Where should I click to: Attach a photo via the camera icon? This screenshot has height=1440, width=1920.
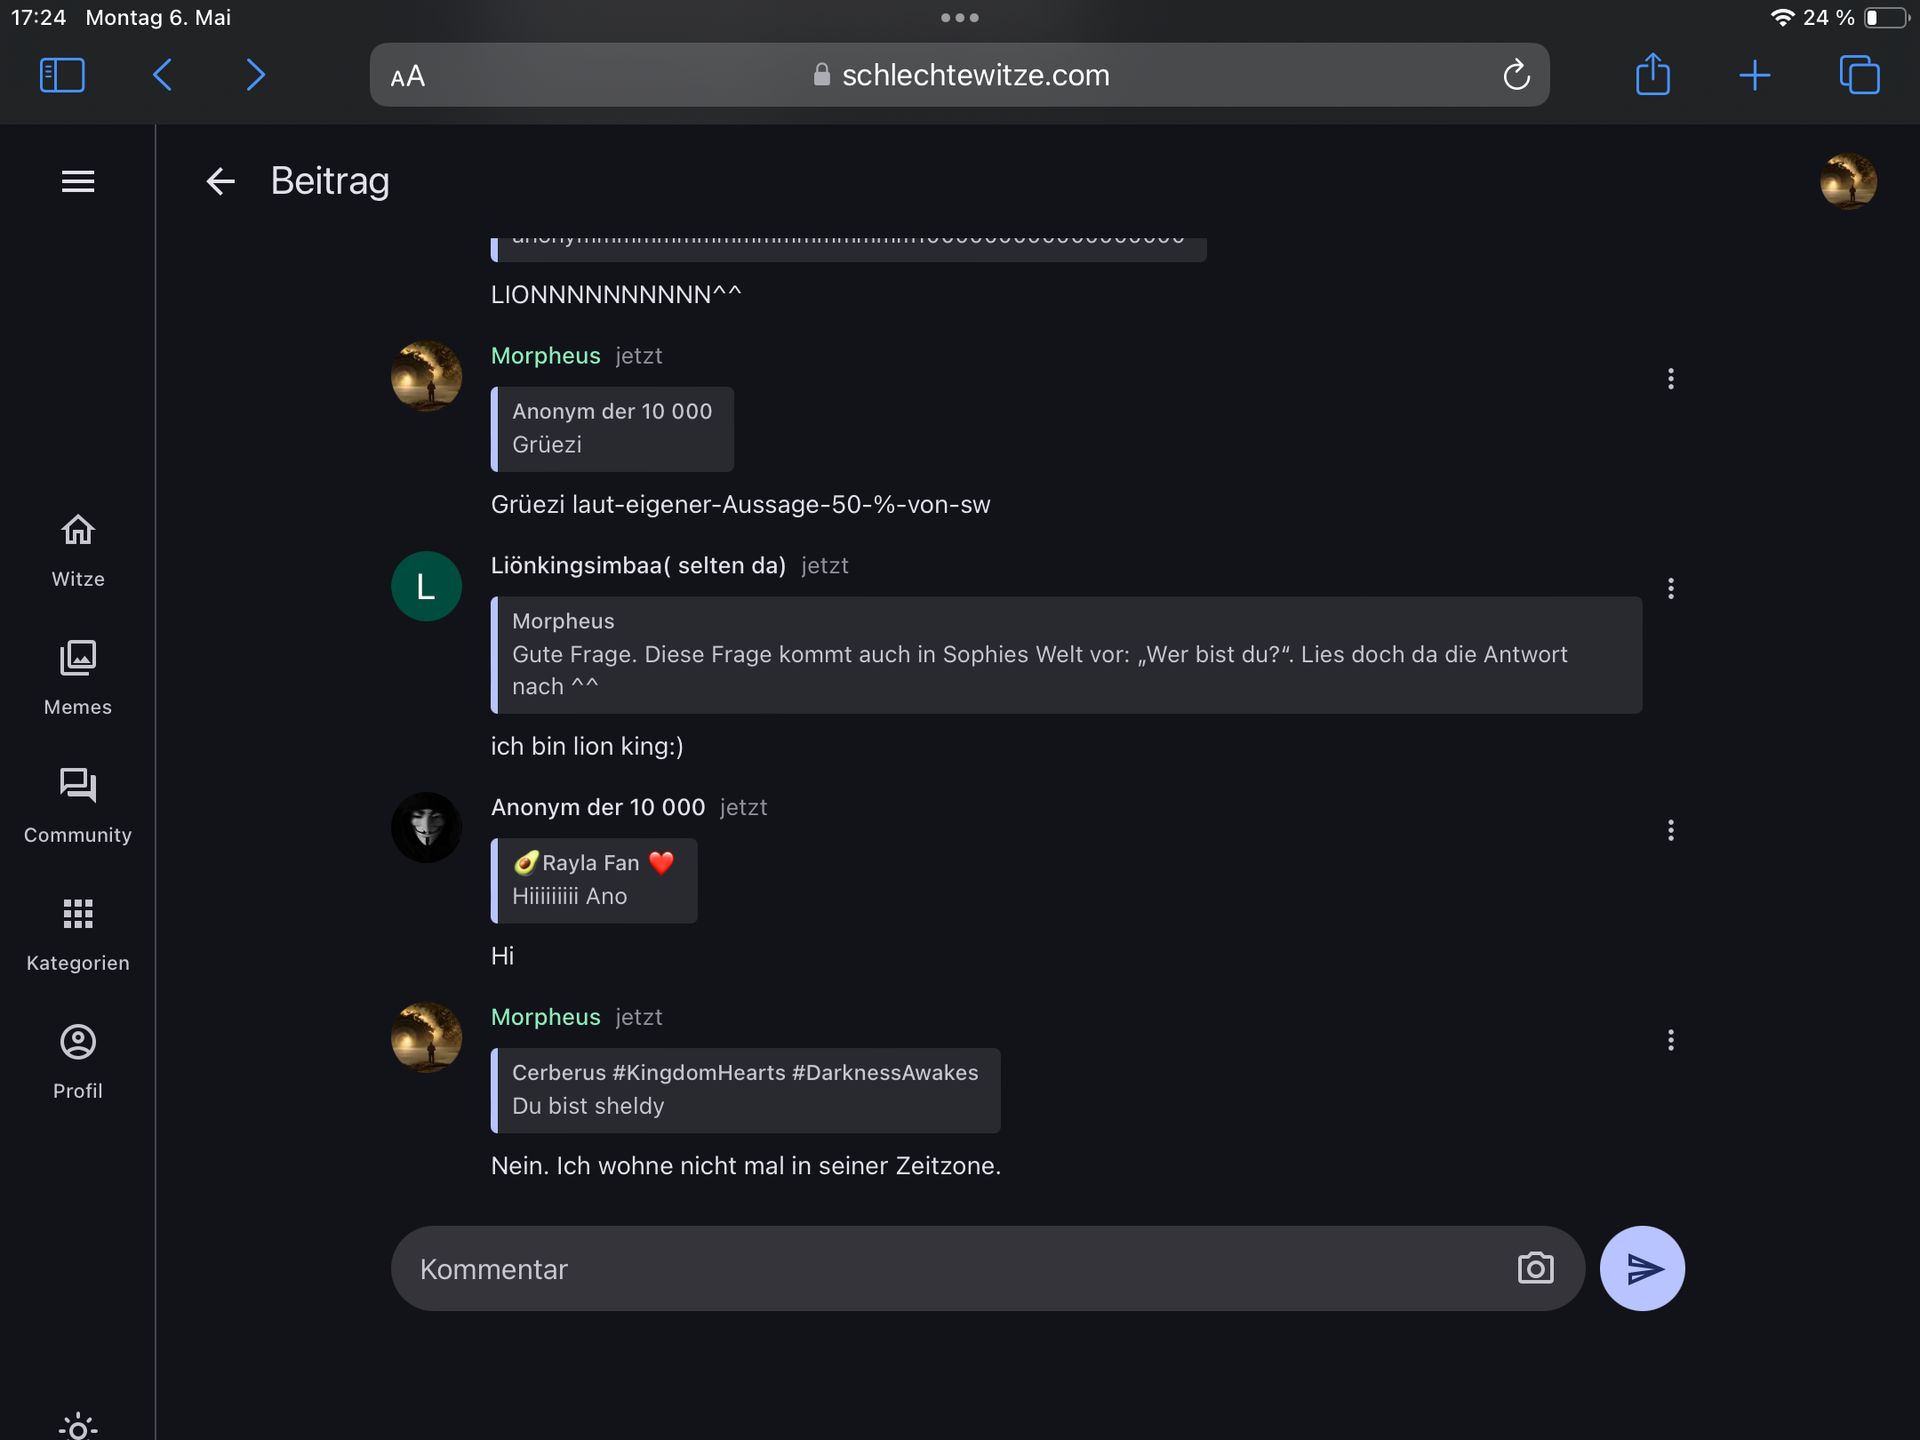[x=1535, y=1268]
